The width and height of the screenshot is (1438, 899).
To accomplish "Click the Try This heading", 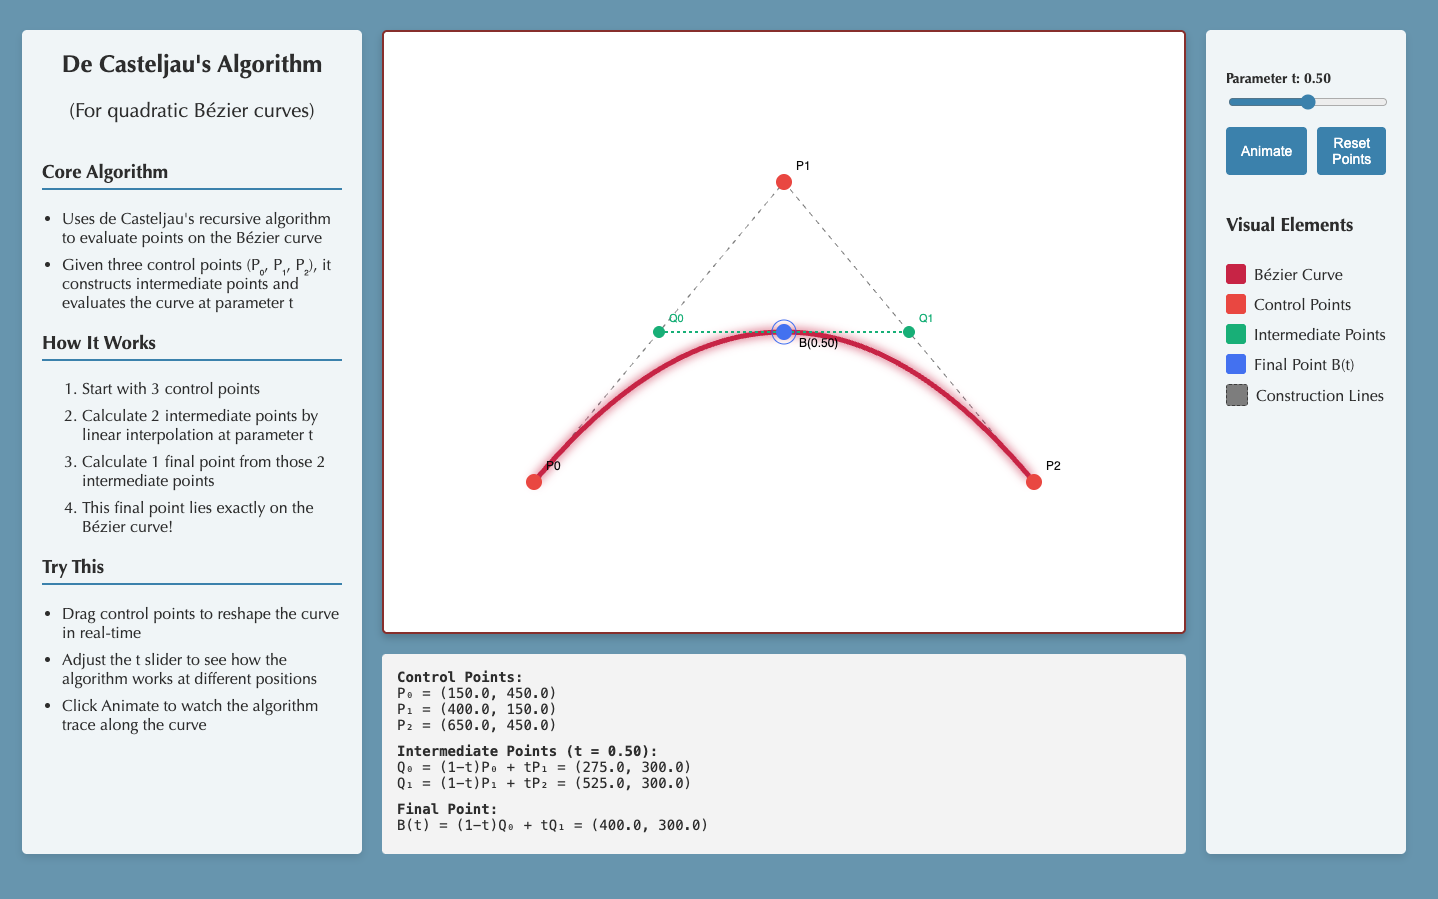I will coord(73,567).
